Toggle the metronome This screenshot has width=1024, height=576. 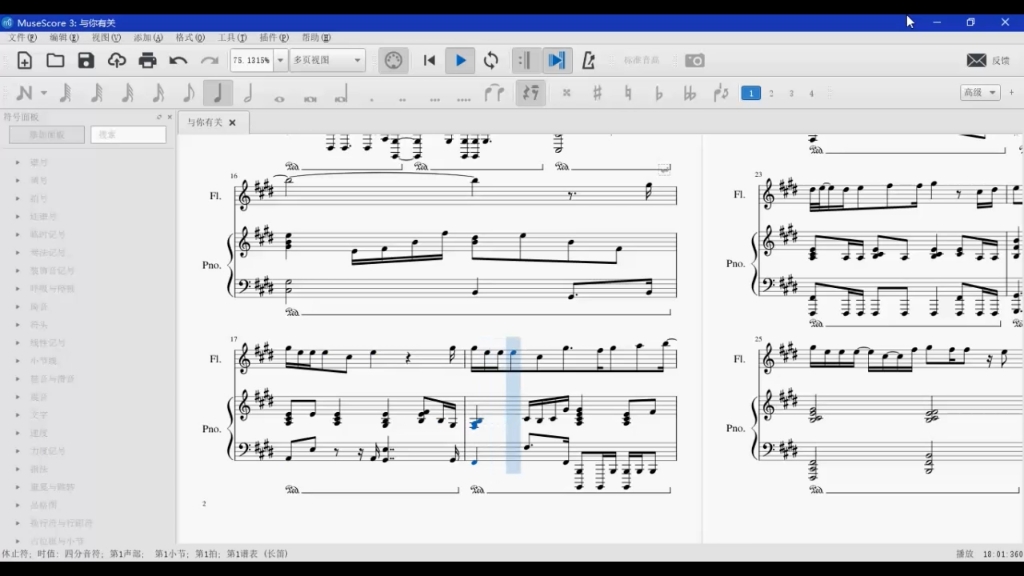click(588, 61)
